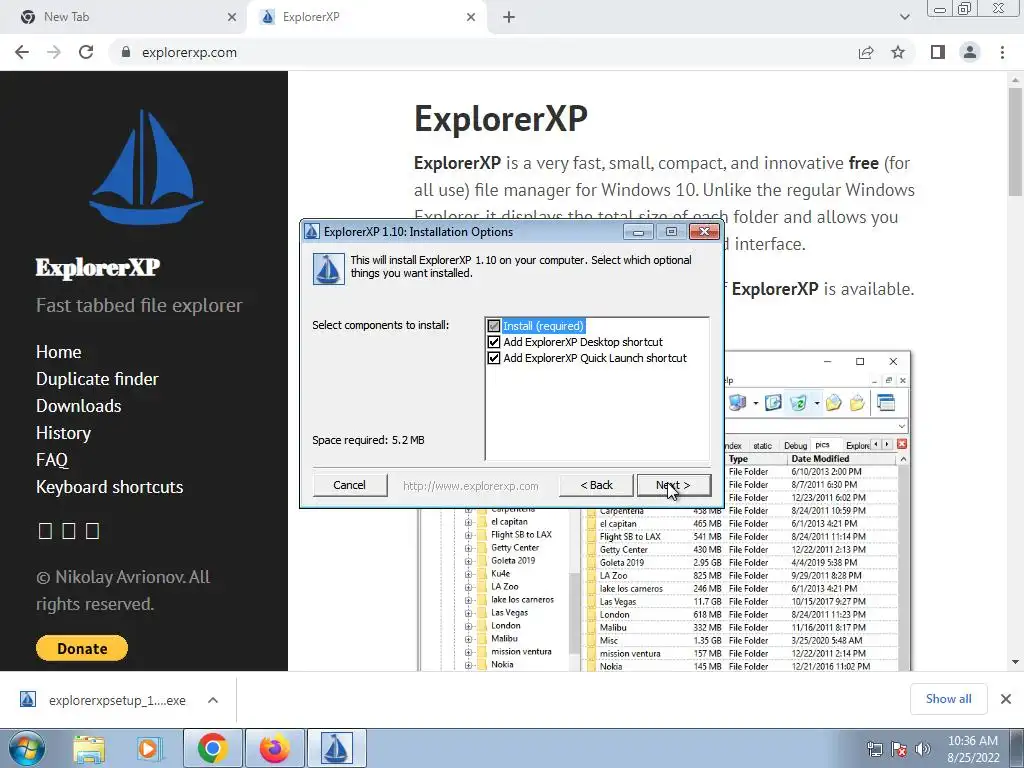Expand the Malibu tree node in screenshot
Screen dimensions: 1024x768
[468, 639]
